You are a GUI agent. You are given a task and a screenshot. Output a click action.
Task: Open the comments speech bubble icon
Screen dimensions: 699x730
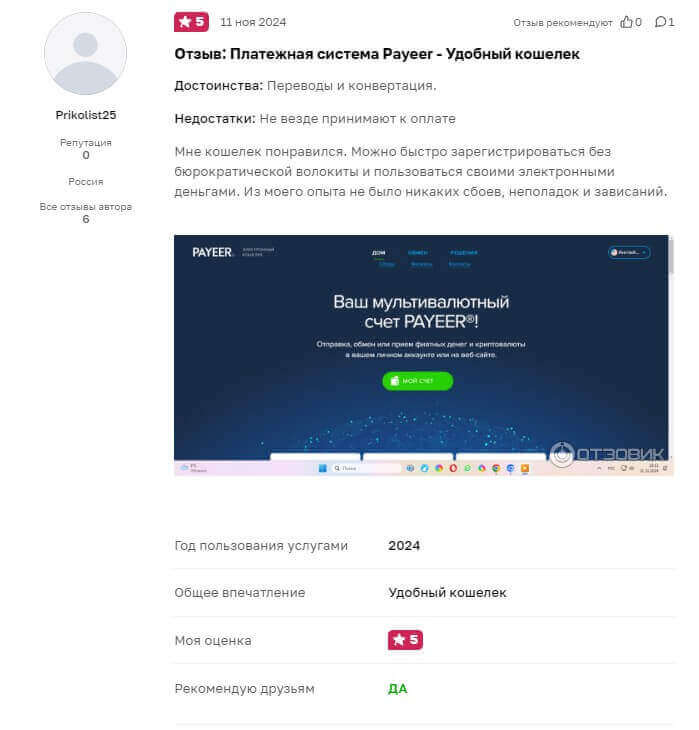[660, 22]
